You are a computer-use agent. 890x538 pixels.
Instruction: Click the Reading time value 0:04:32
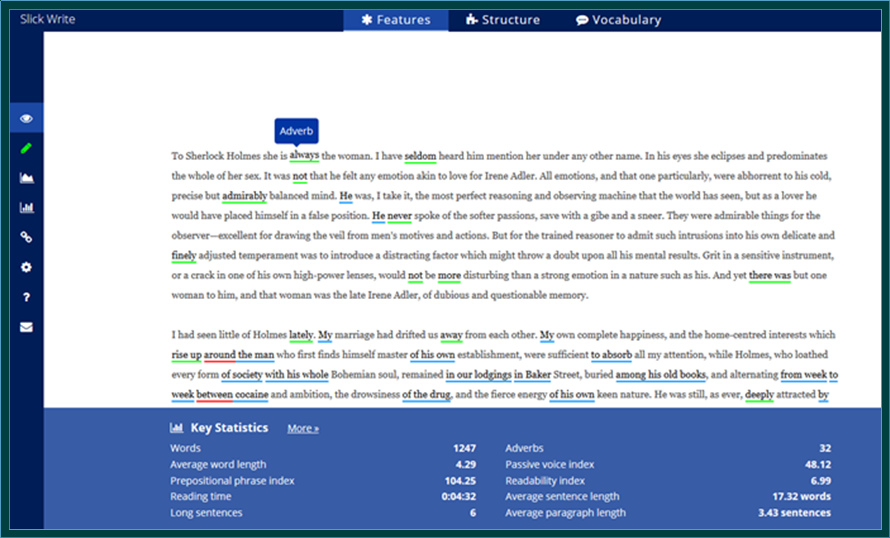pos(459,497)
